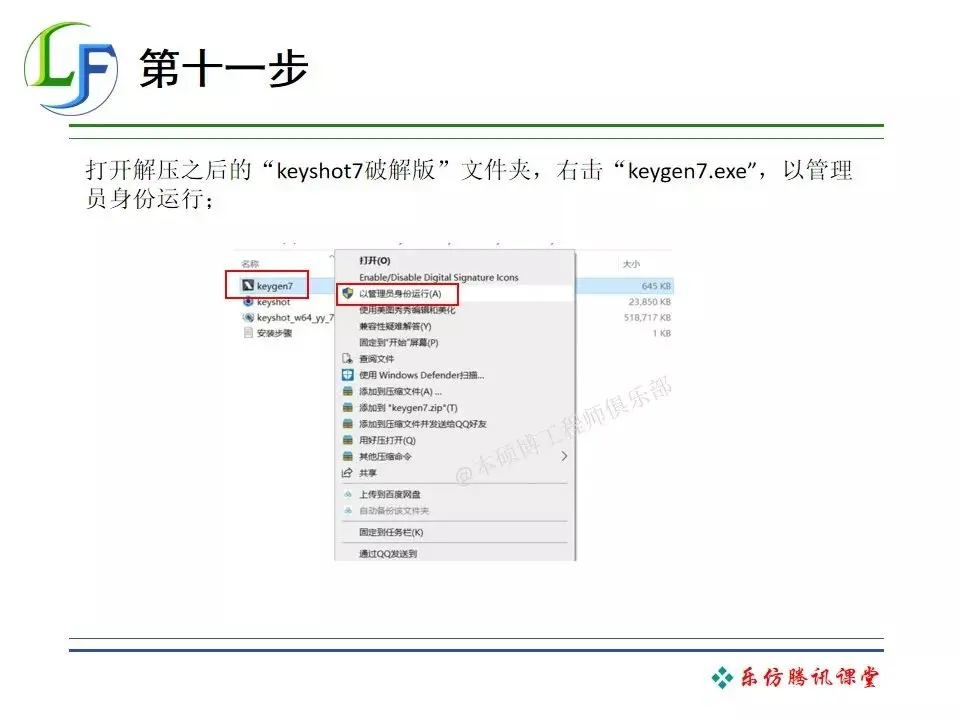Select 固定到"开始"屏幕(P) menu entry
Image resolution: width=960 pixels, height=720 pixels.
399,342
